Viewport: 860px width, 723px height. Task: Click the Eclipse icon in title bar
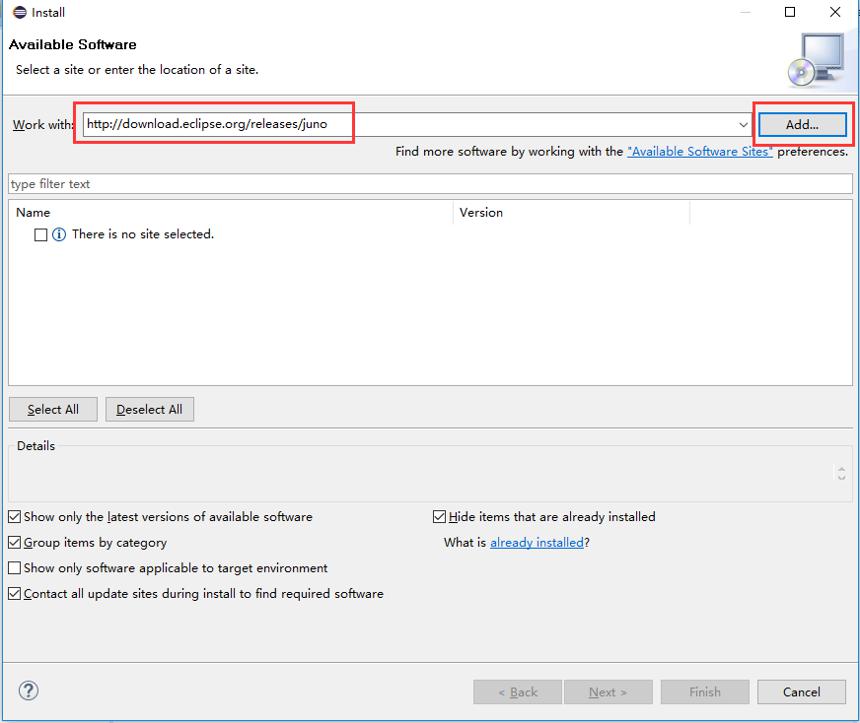pyautogui.click(x=19, y=12)
